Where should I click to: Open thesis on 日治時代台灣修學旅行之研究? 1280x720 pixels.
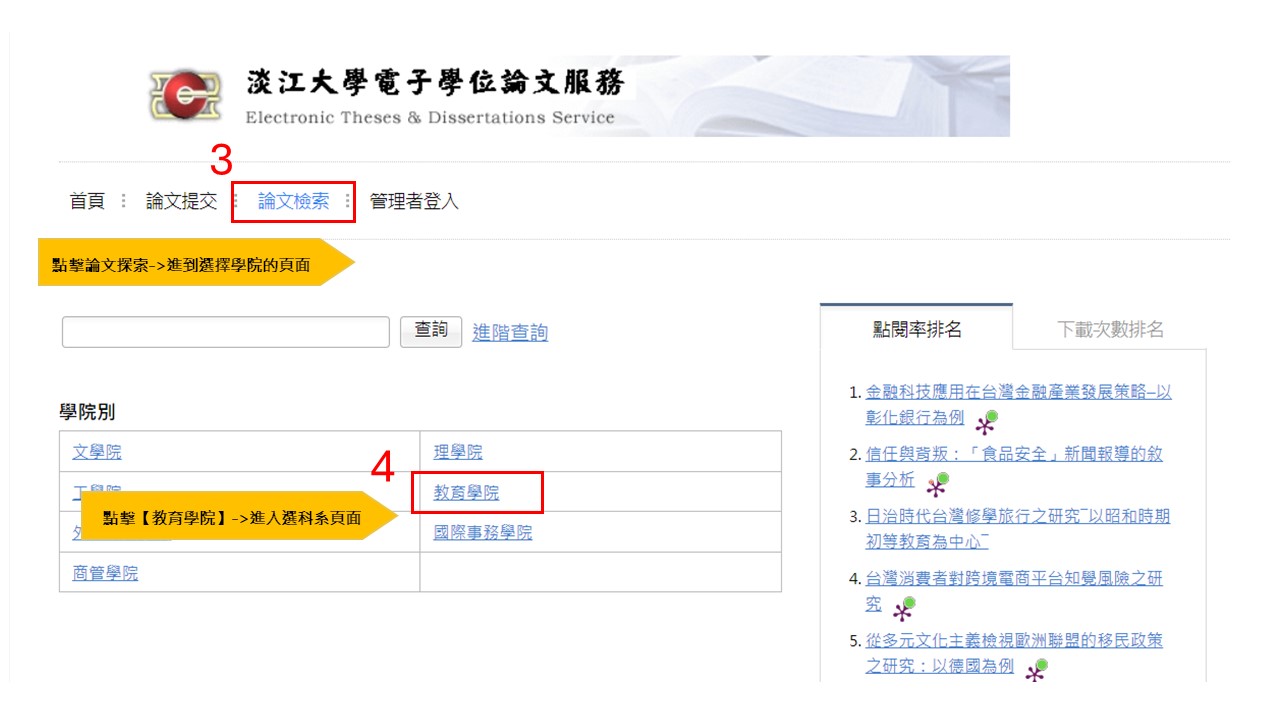[1017, 529]
